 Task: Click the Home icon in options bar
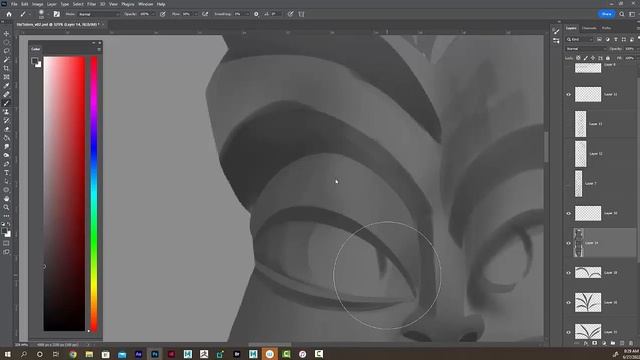pyautogui.click(x=9, y=14)
